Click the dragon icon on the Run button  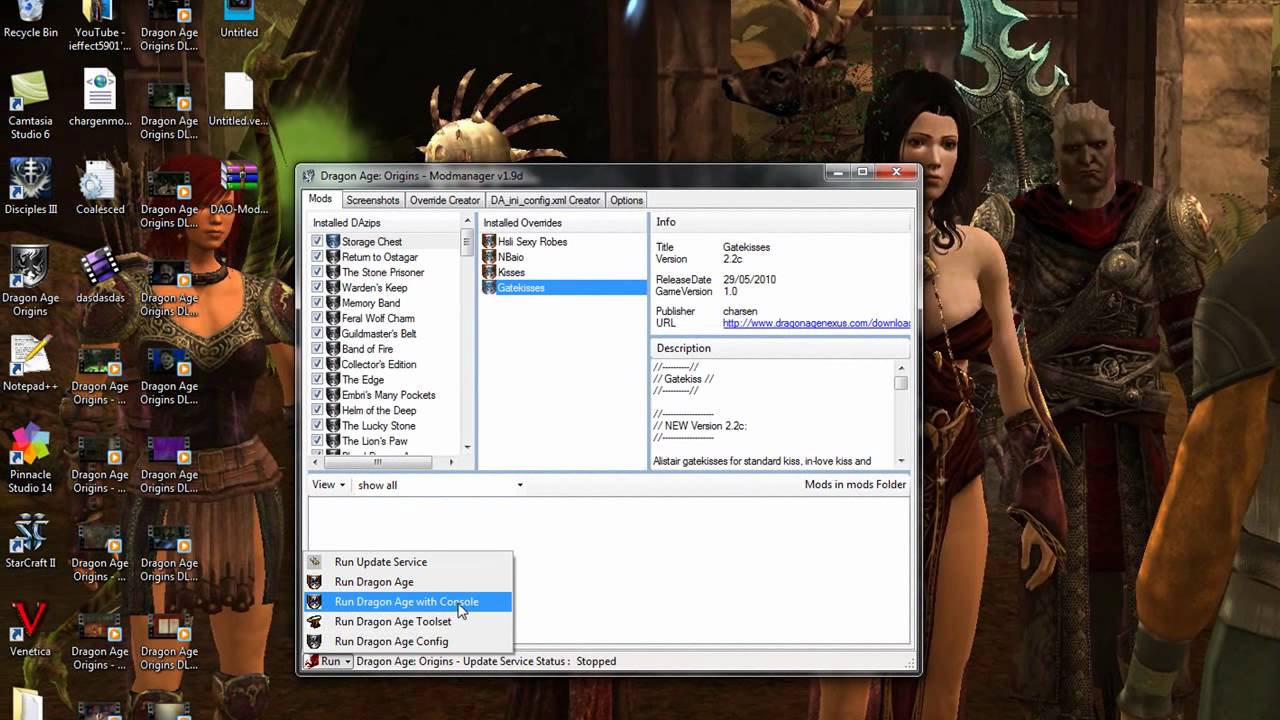[x=311, y=661]
